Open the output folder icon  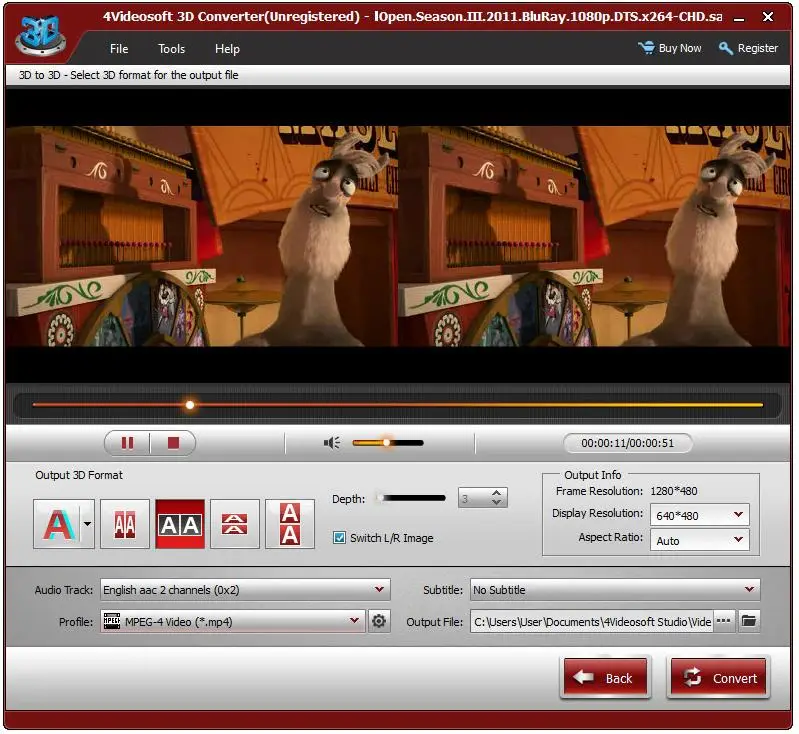pyautogui.click(x=749, y=621)
